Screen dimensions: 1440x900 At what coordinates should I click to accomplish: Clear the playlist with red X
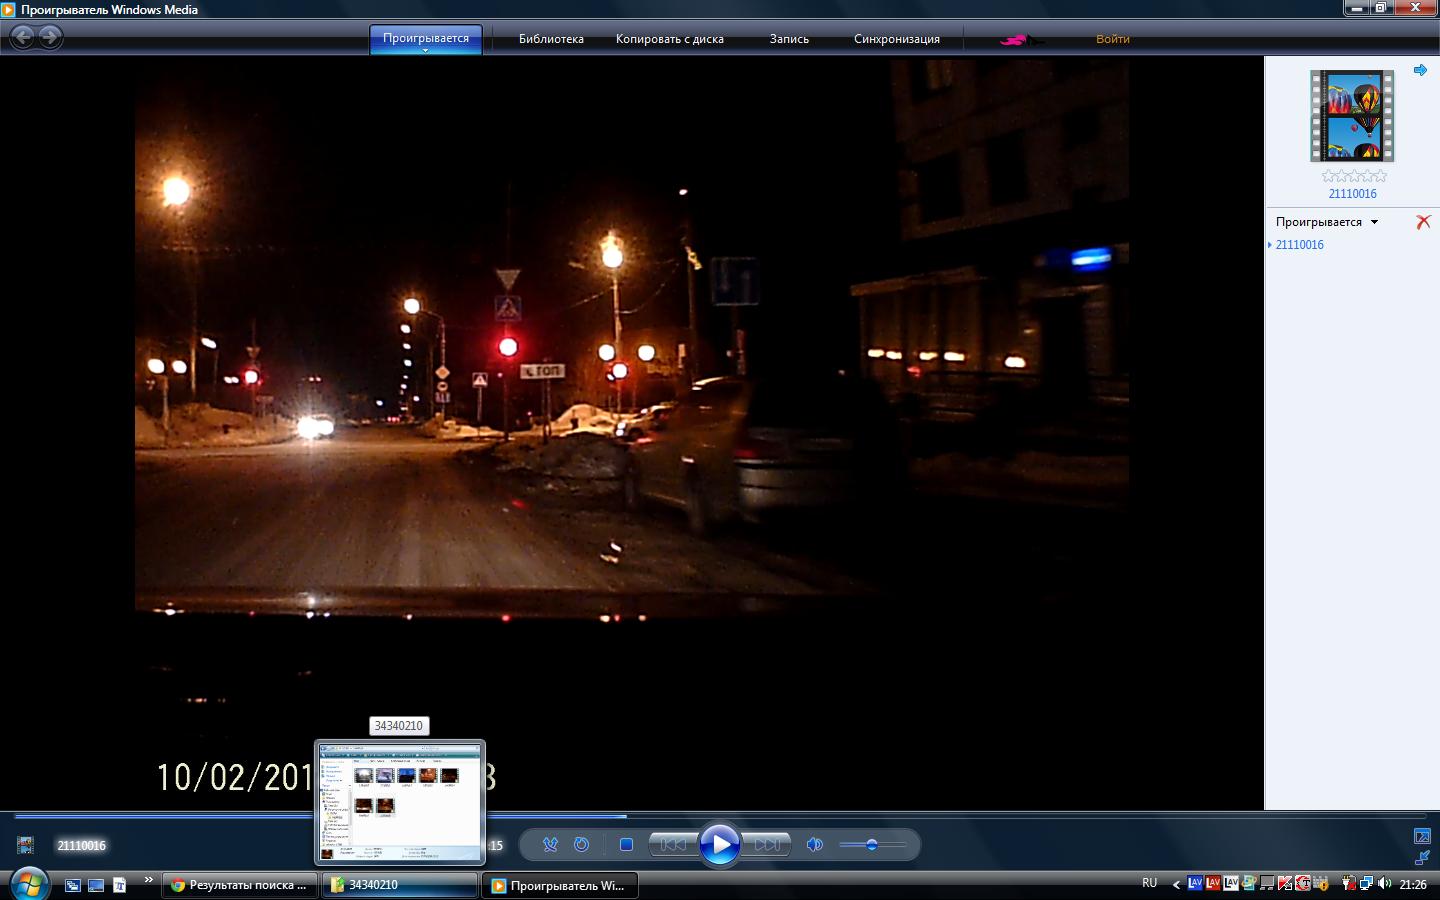(1423, 222)
